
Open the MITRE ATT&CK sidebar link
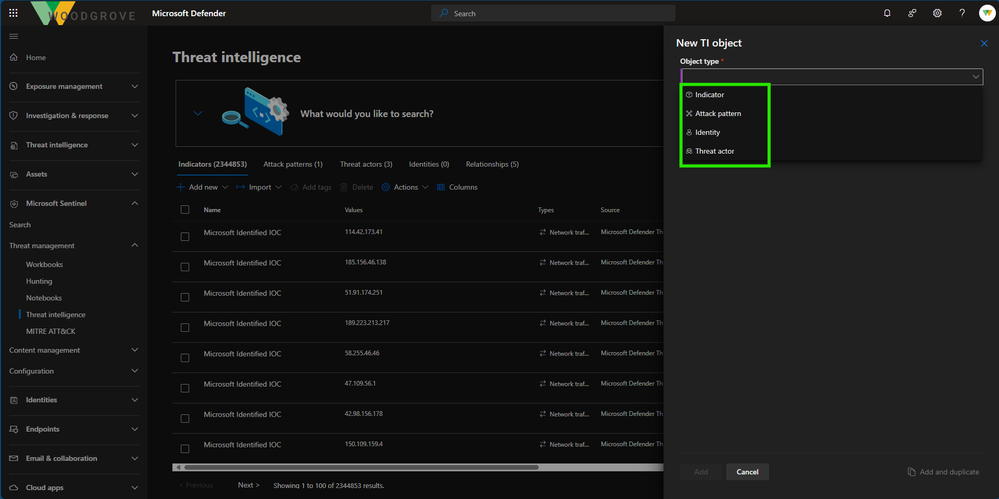(x=51, y=331)
